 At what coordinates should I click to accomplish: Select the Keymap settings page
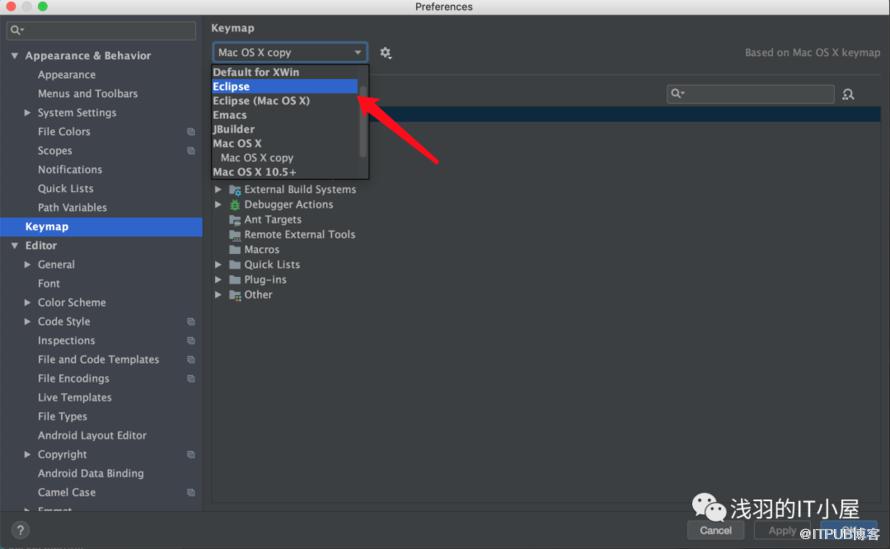(101, 227)
